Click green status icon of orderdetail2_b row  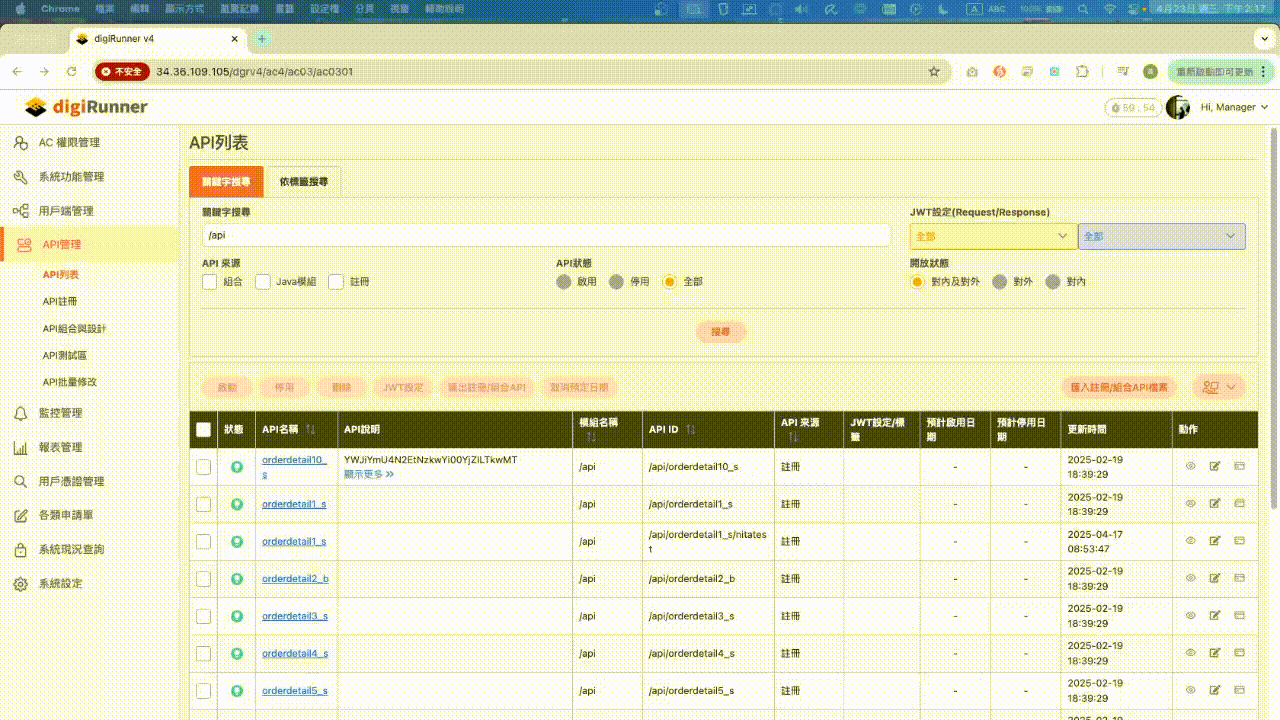tap(237, 578)
